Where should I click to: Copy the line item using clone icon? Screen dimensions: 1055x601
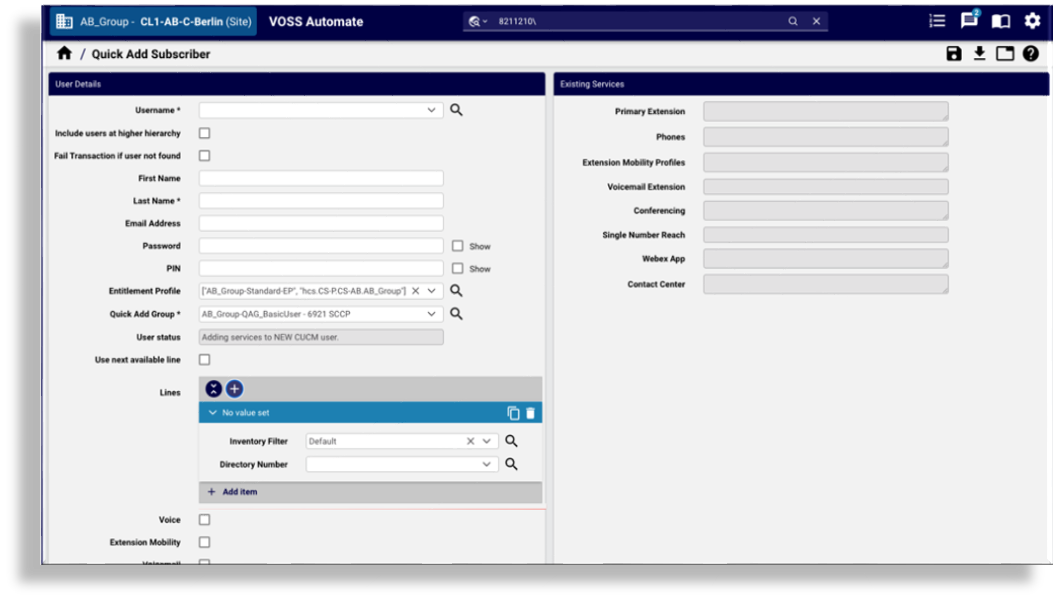point(513,413)
